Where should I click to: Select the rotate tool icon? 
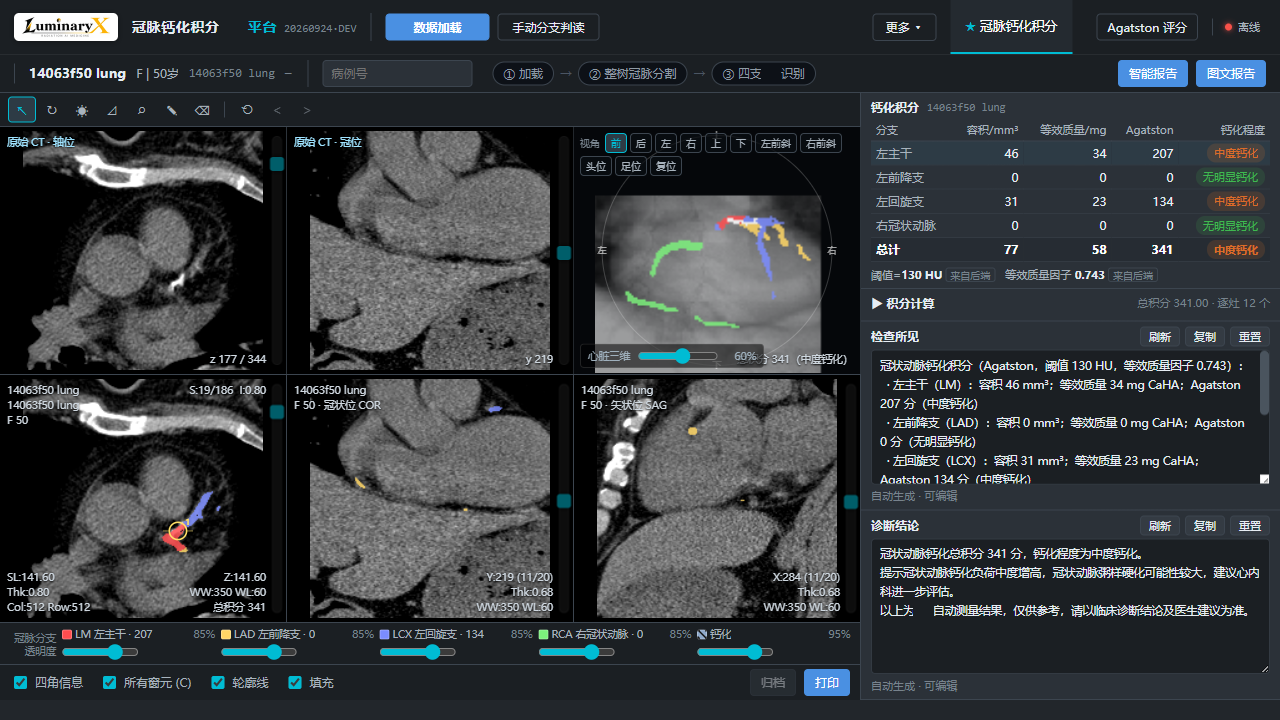pyautogui.click(x=52, y=110)
